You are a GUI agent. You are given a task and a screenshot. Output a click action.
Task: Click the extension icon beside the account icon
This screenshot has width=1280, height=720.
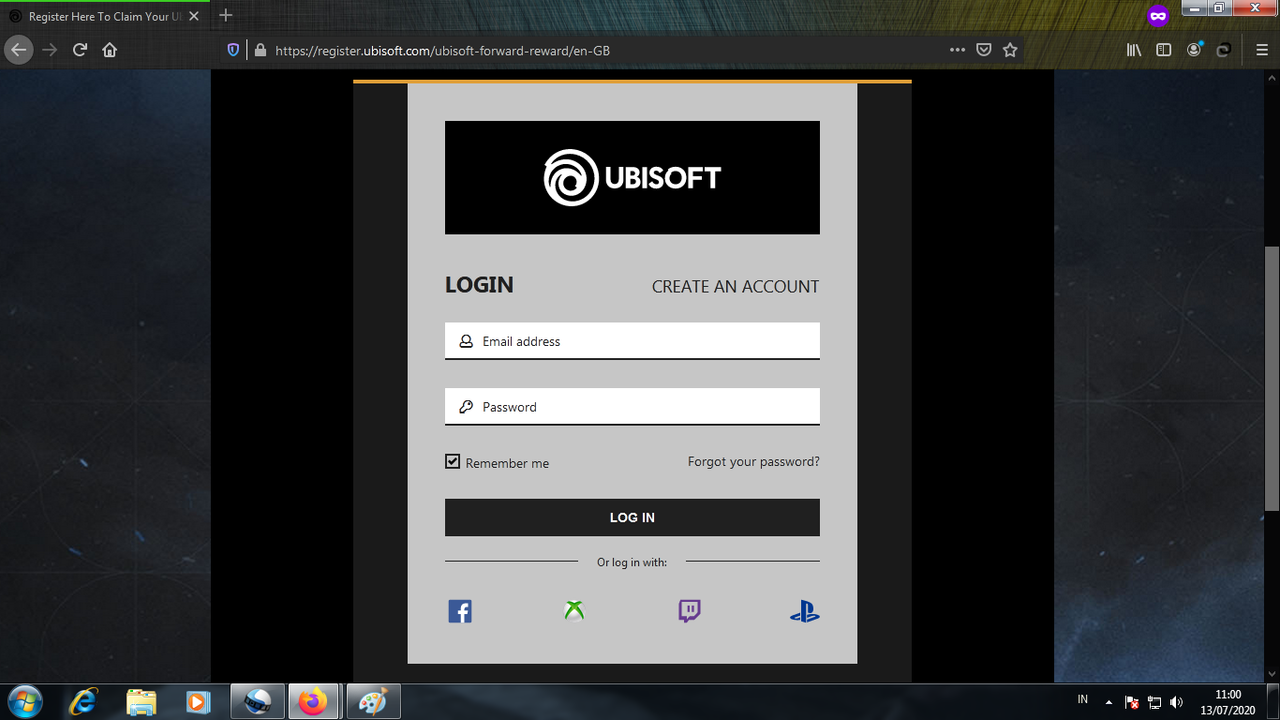pyautogui.click(x=1223, y=50)
